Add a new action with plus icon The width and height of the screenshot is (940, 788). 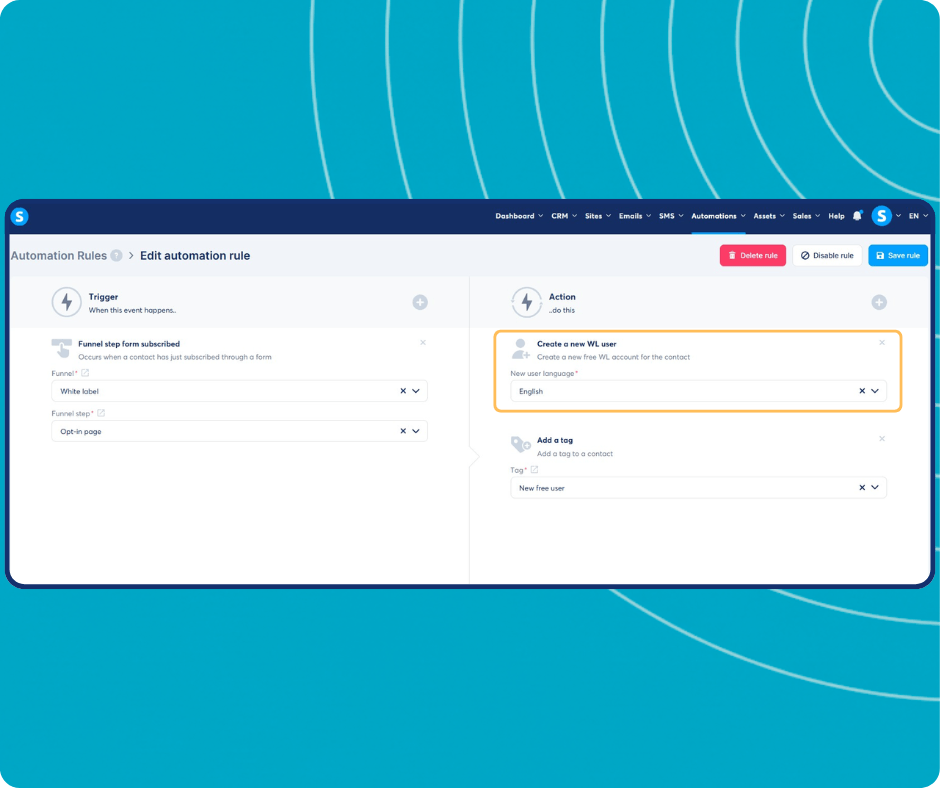(x=879, y=302)
